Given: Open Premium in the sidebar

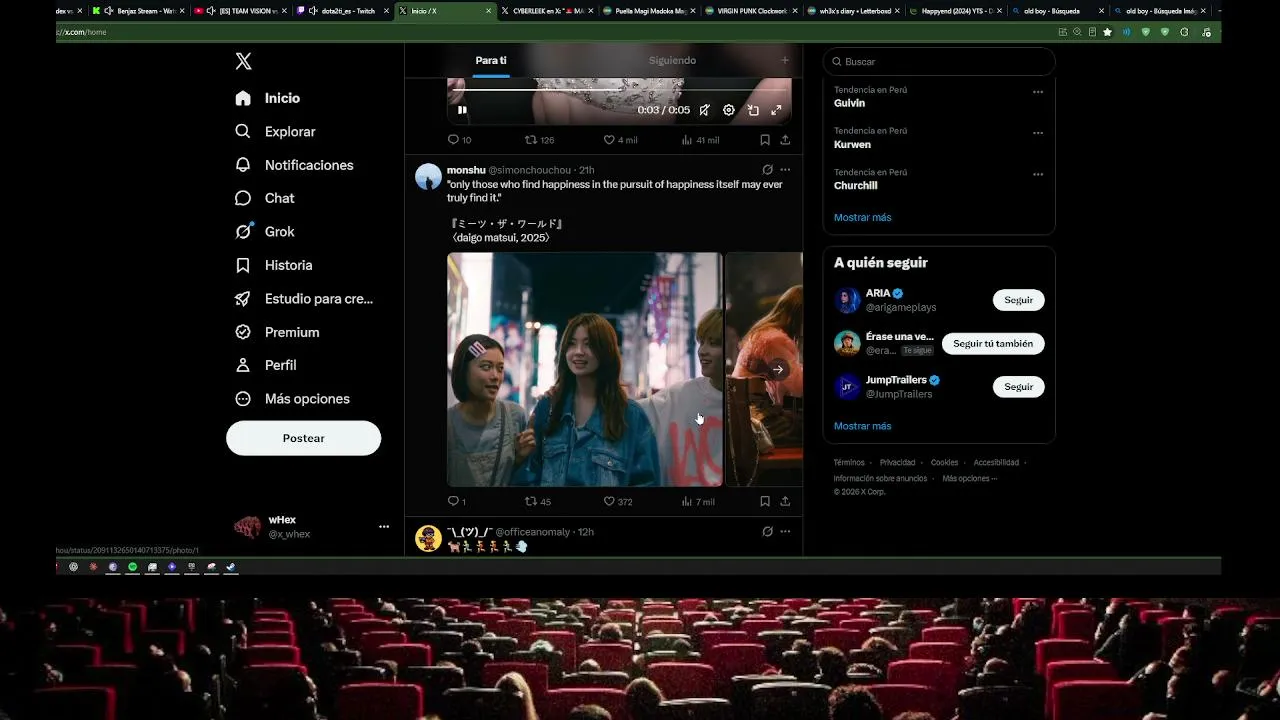Looking at the screenshot, I should (277, 332).
